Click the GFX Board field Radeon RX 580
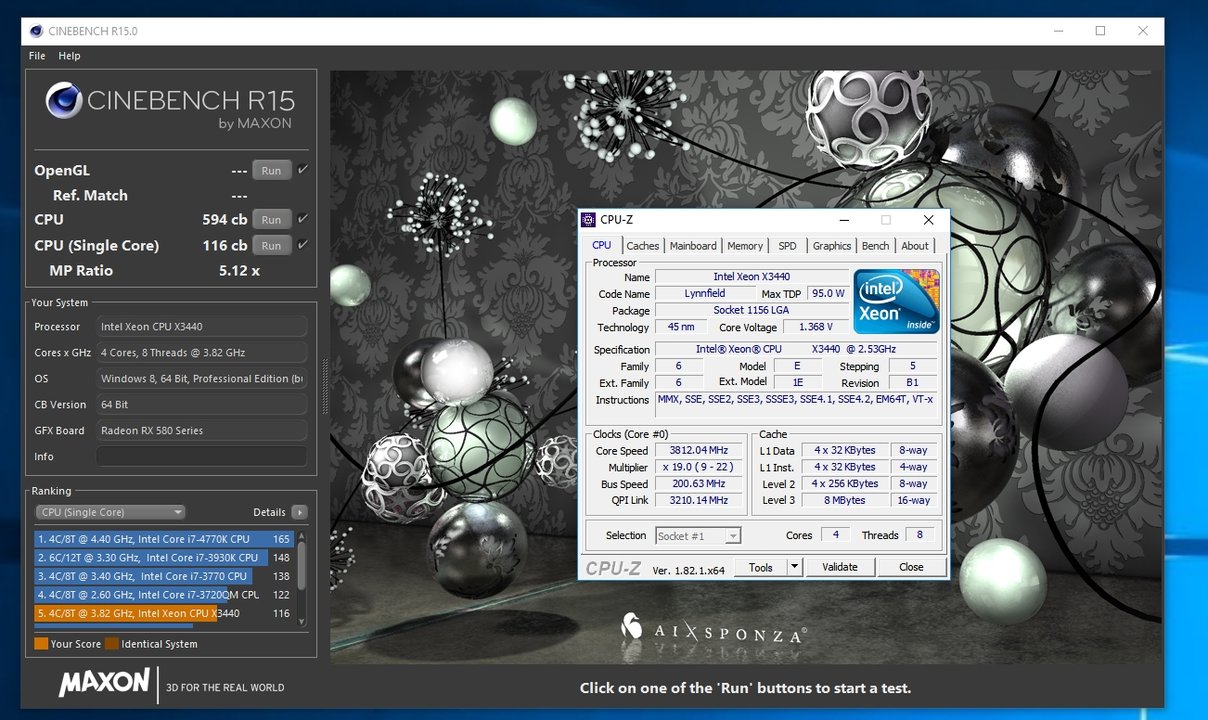Image resolution: width=1208 pixels, height=720 pixels. tap(201, 430)
